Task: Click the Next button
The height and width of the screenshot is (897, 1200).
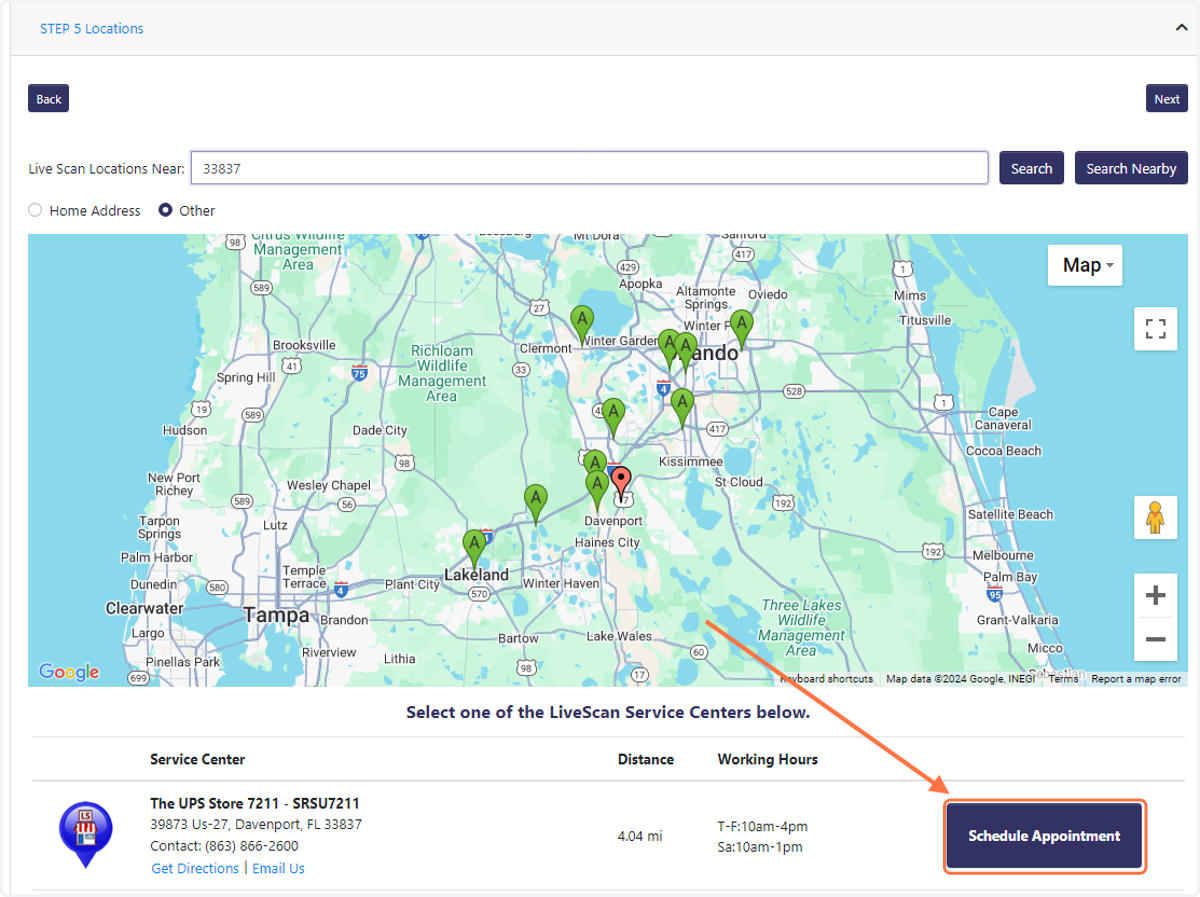Action: pos(1167,98)
